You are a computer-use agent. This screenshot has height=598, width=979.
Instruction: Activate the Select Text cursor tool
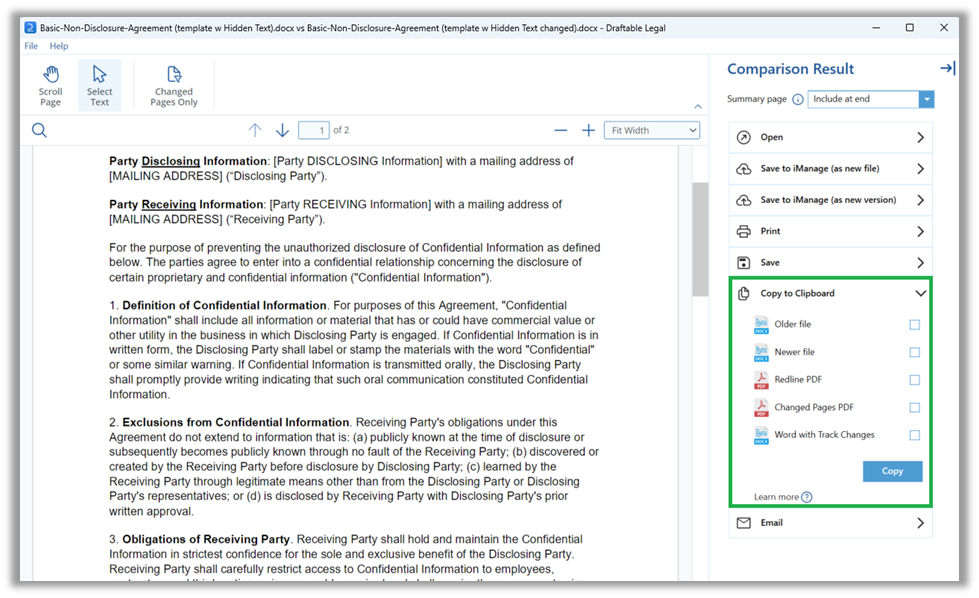click(99, 86)
